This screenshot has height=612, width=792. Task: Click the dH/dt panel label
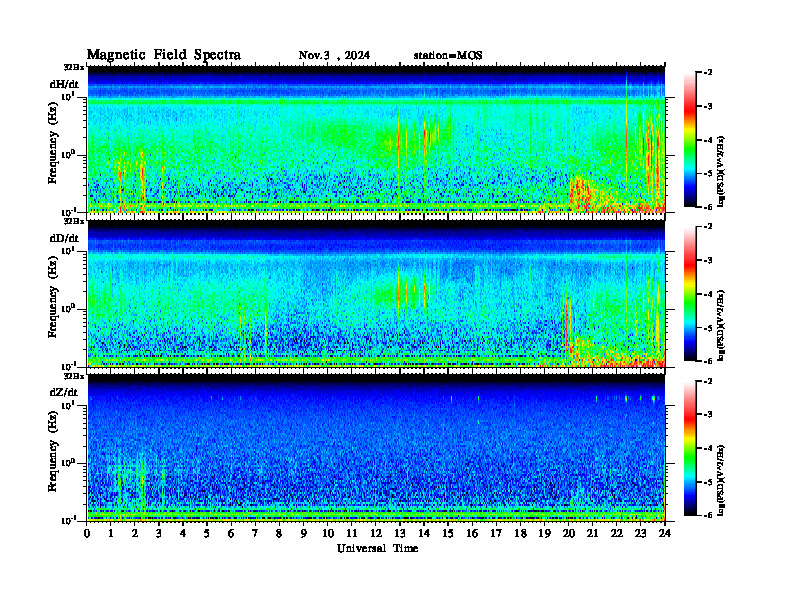pyautogui.click(x=64, y=85)
